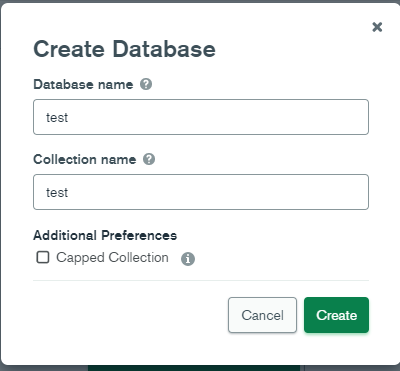Click the Collection name label text
400x371 pixels.
pyautogui.click(x=85, y=159)
